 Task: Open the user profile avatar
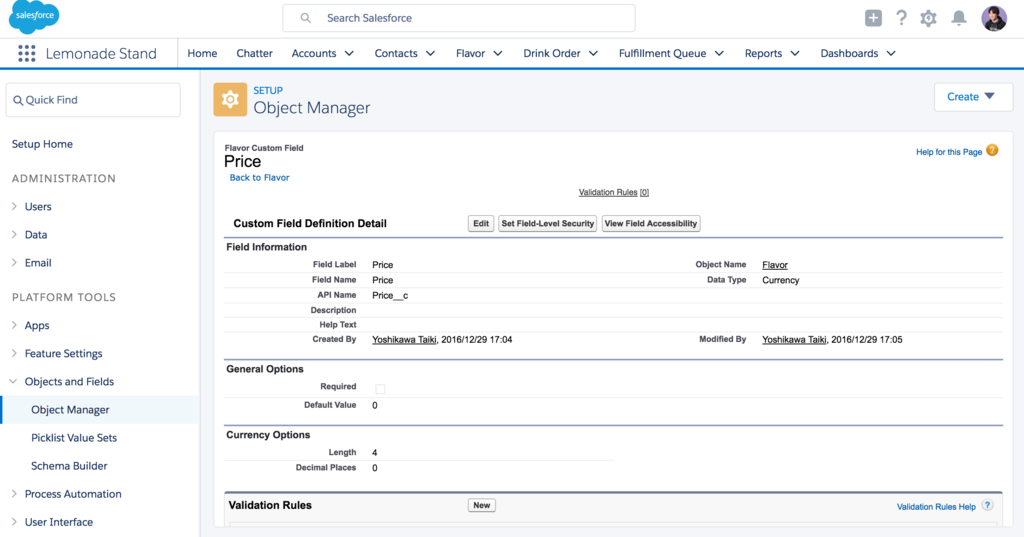[994, 18]
